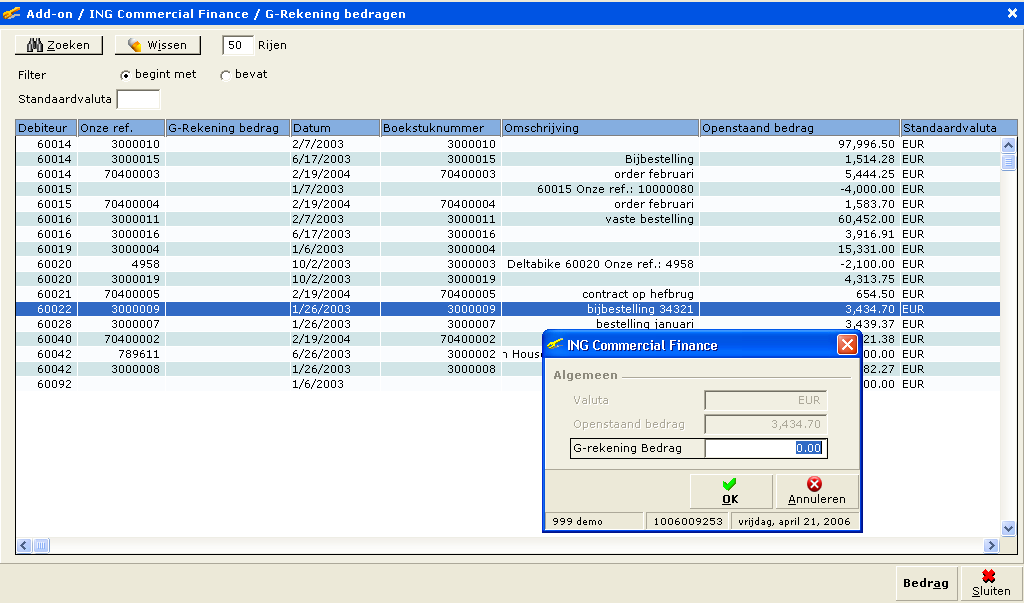Screen dimensions: 1024x603
Task: Click the Standaardvaluta filter text box
Action: 138,99
